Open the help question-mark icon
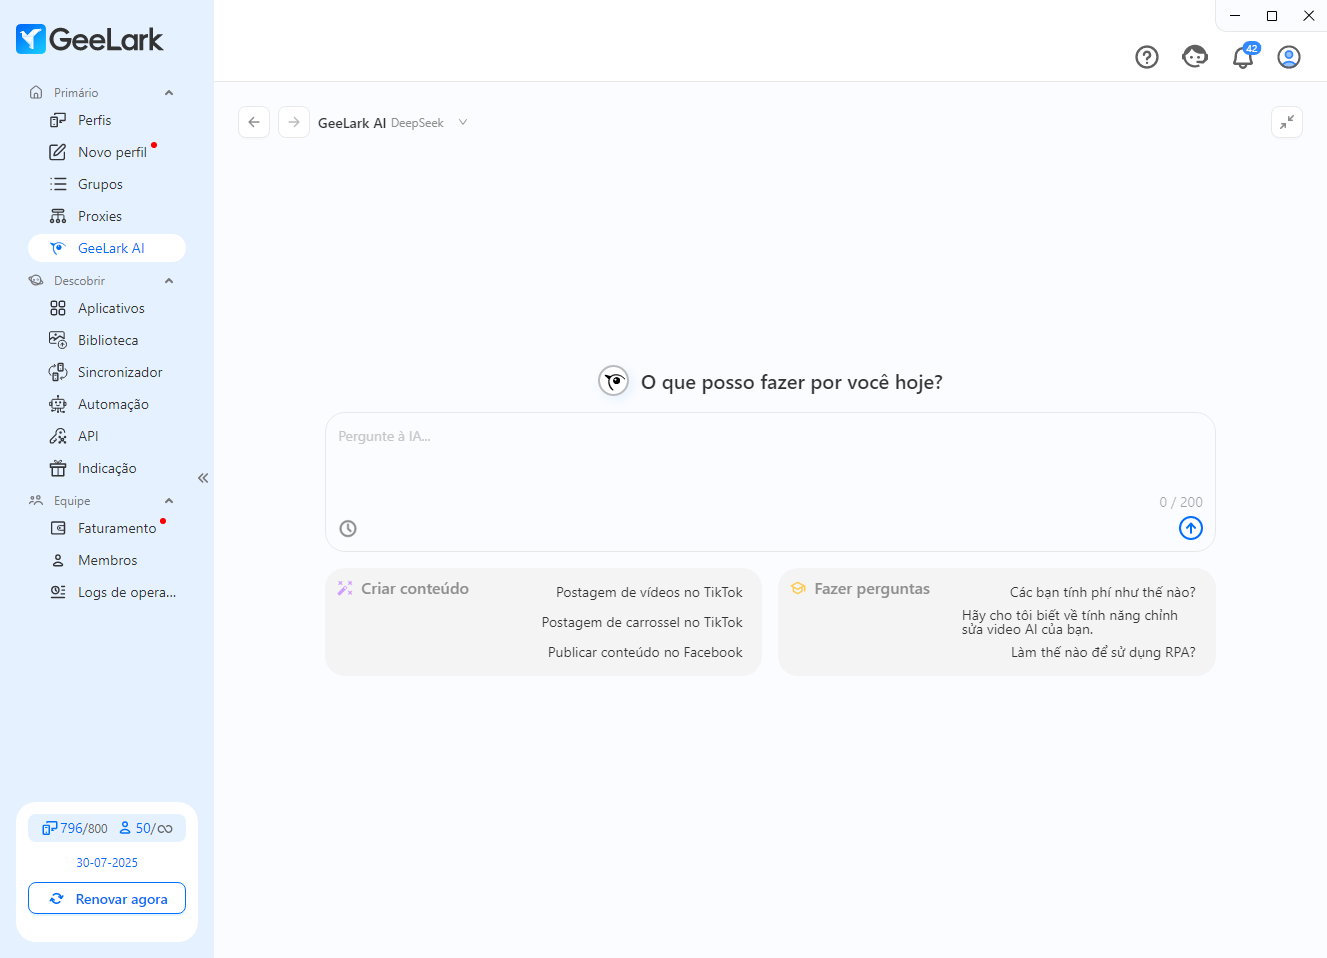1327x958 pixels. [x=1147, y=57]
